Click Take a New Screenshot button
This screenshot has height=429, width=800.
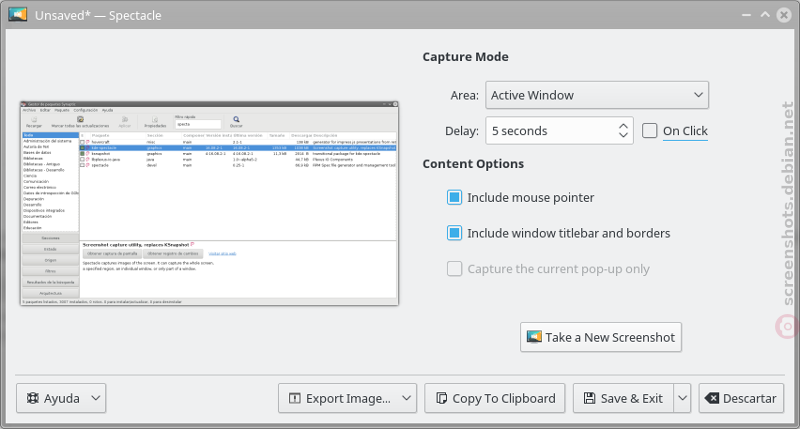[x=601, y=337]
